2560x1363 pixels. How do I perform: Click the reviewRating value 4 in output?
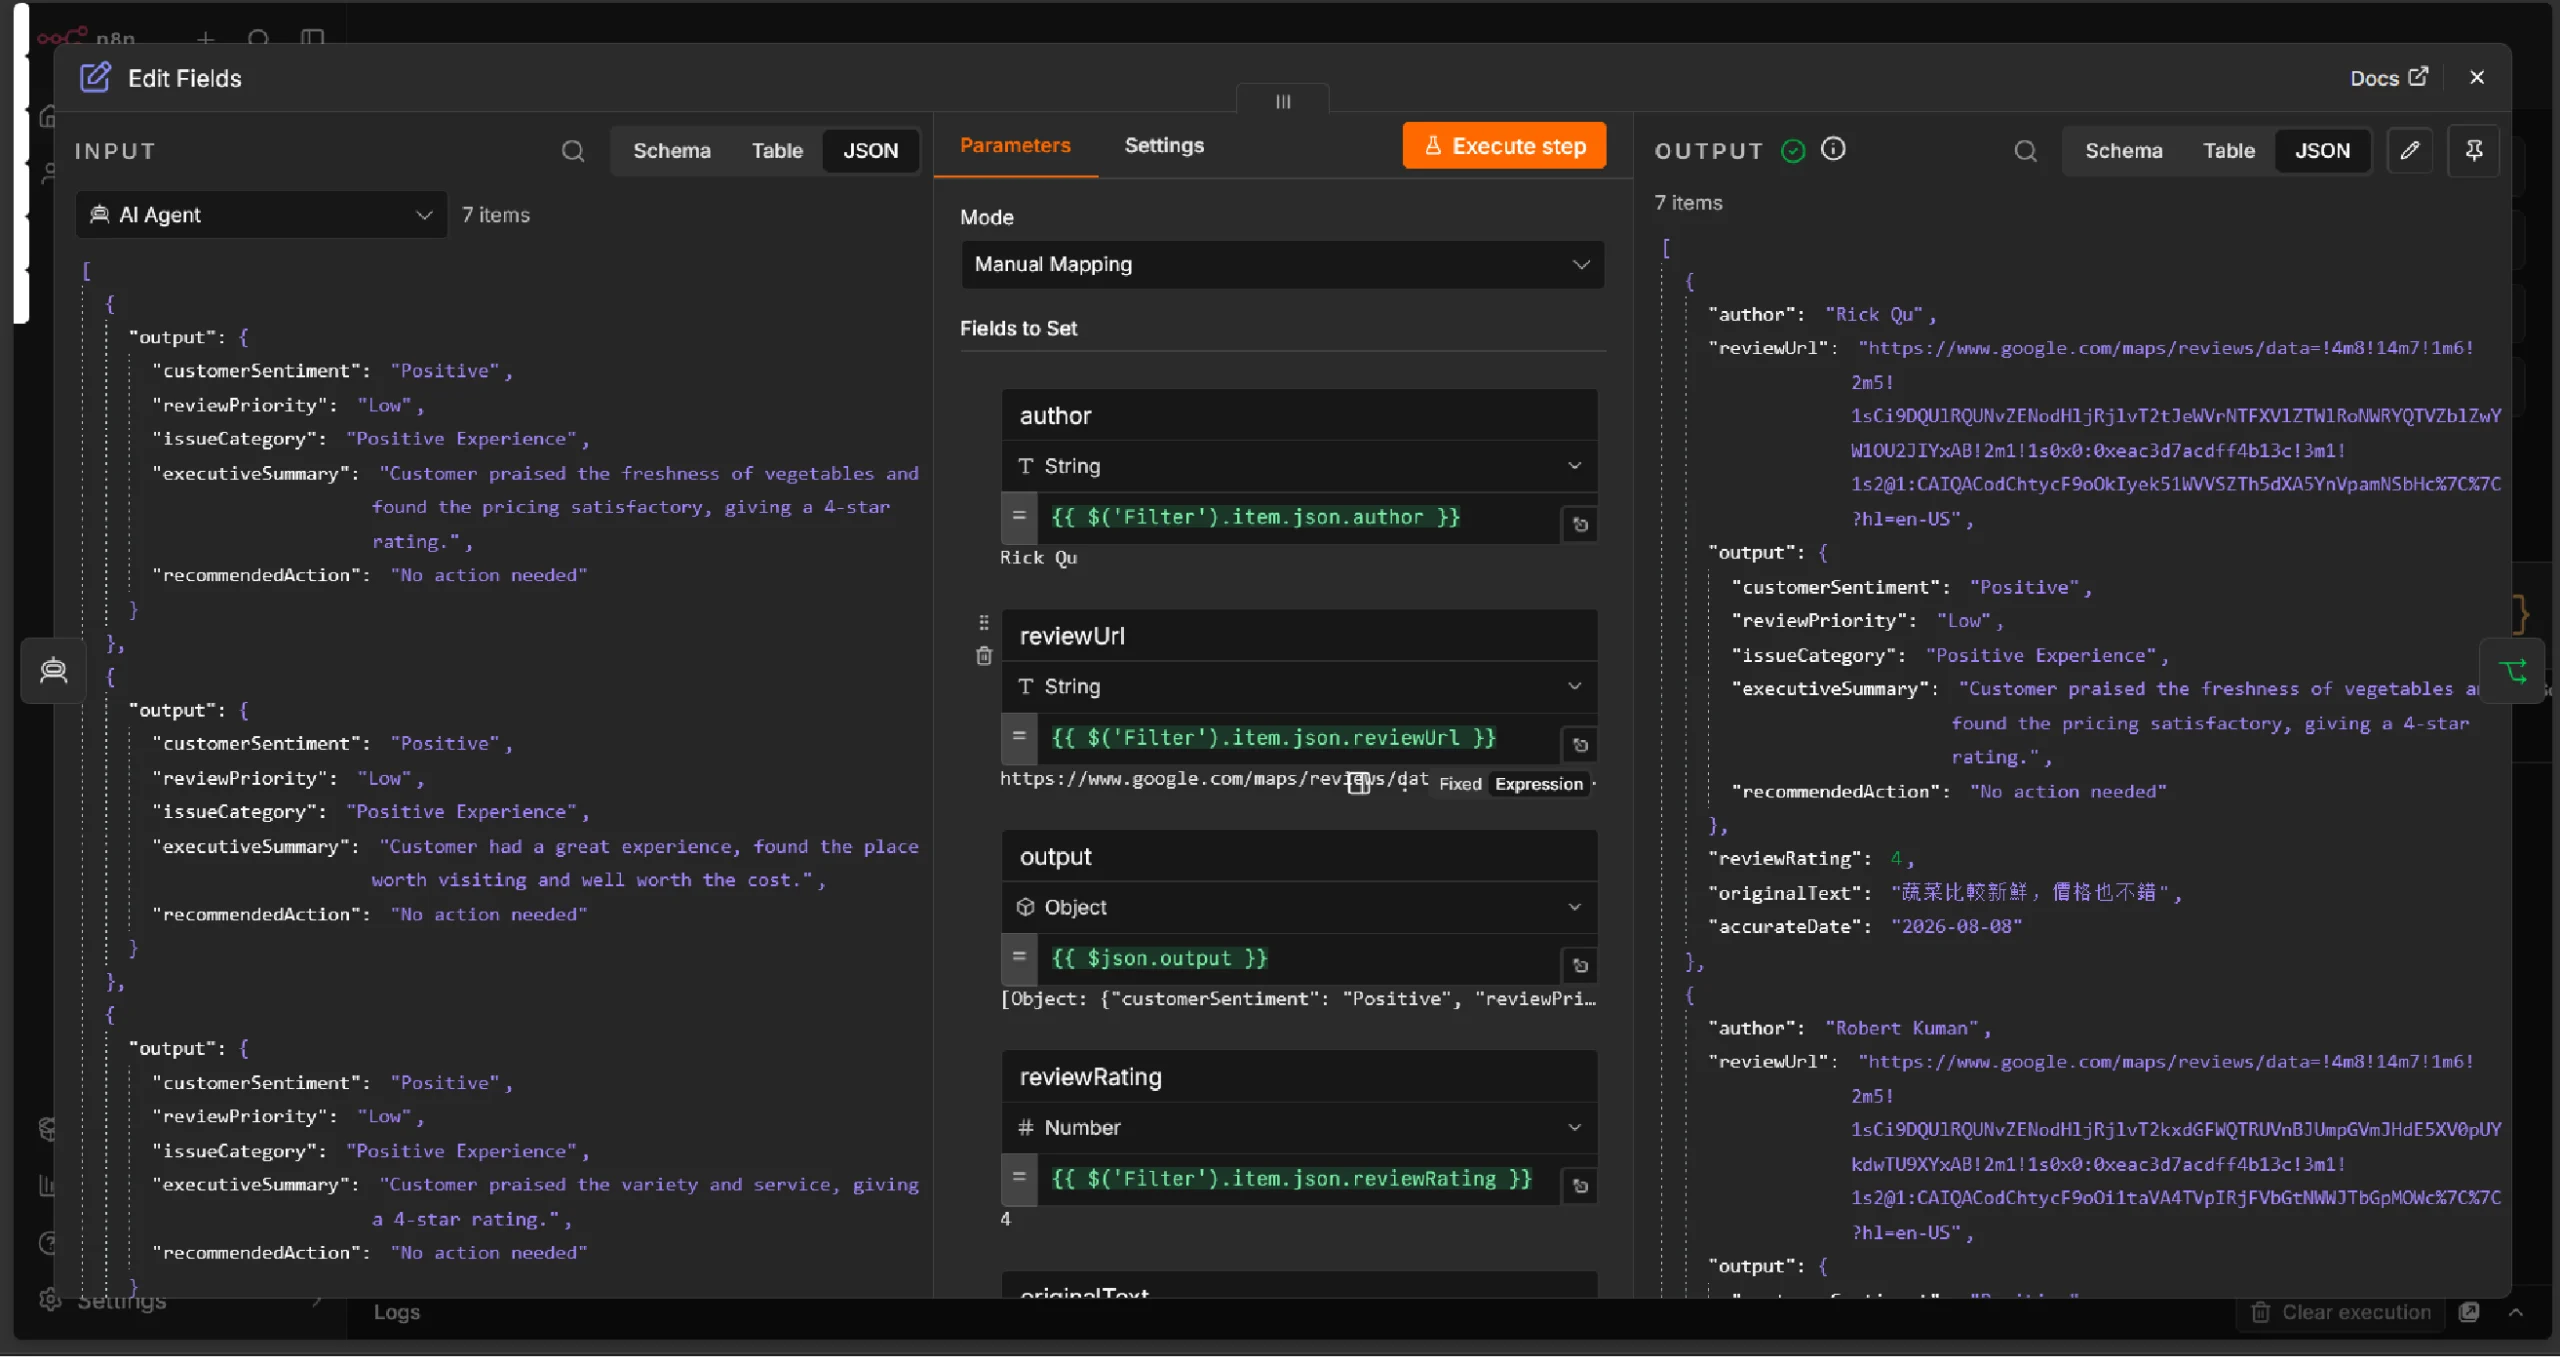click(1896, 859)
